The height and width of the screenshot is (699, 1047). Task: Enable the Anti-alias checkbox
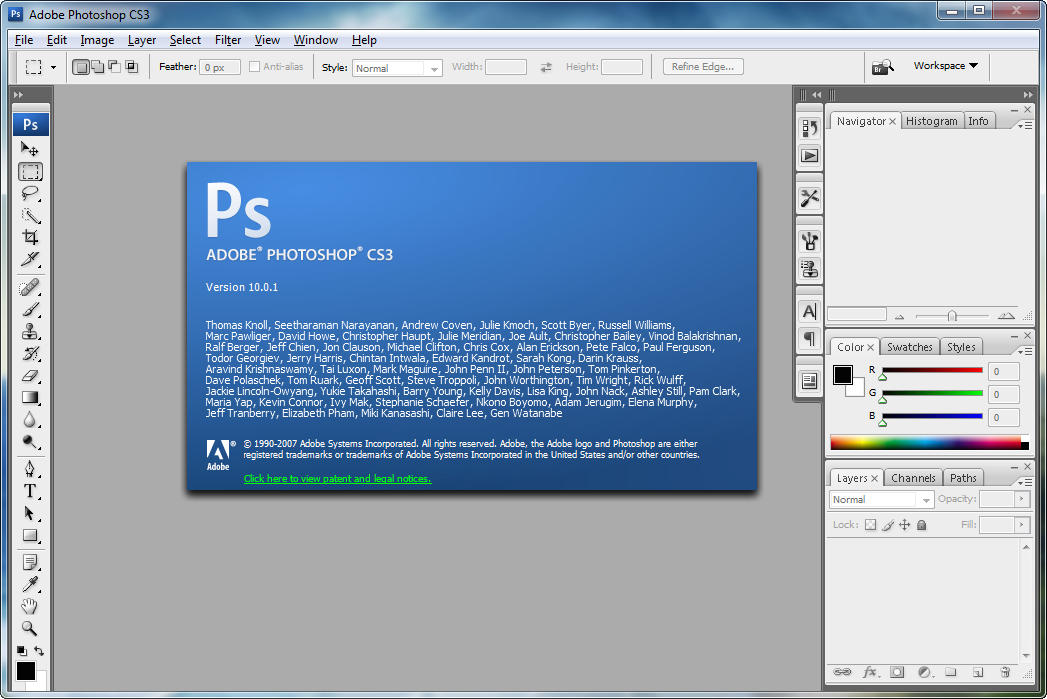254,67
